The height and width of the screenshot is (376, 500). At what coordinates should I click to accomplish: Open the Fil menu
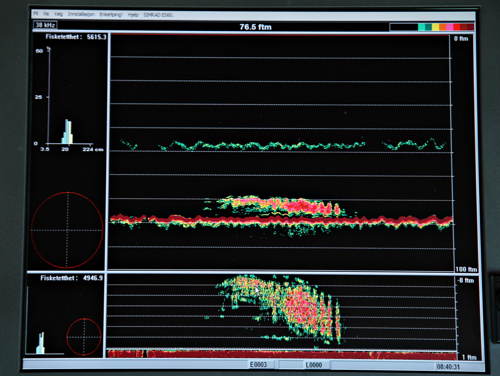click(x=36, y=14)
